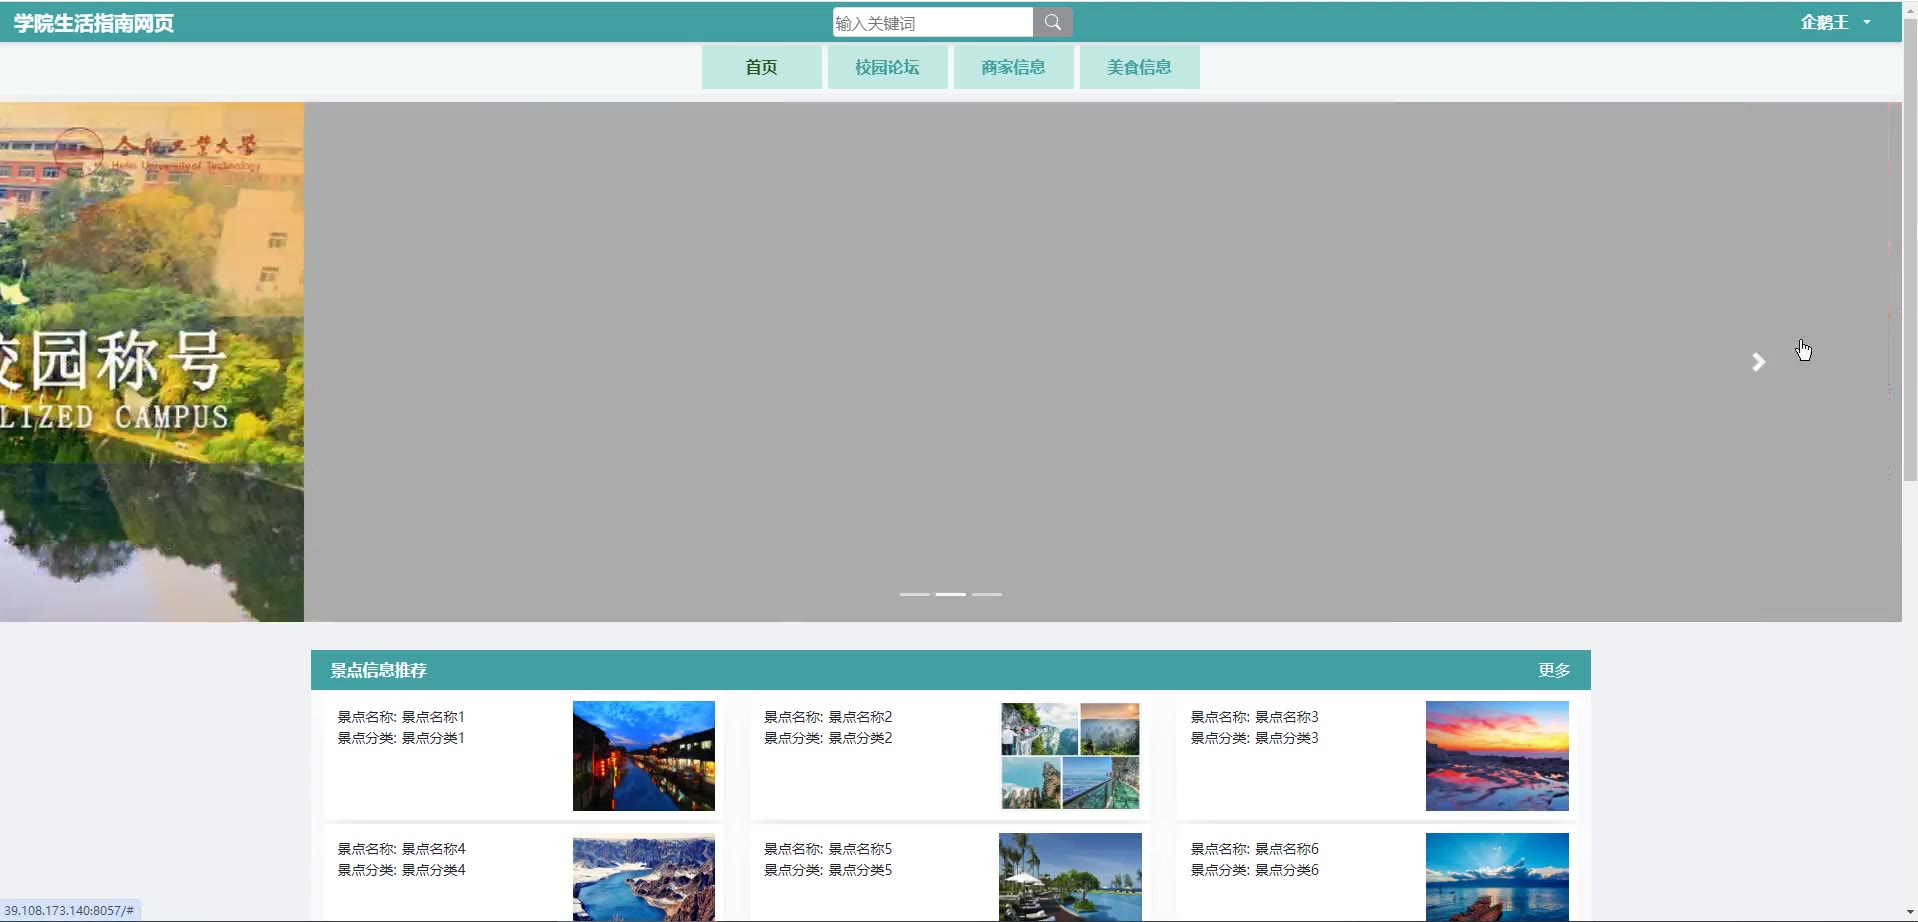Click the 景点信息推荐 section heading
The width and height of the screenshot is (1918, 922).
coord(378,670)
